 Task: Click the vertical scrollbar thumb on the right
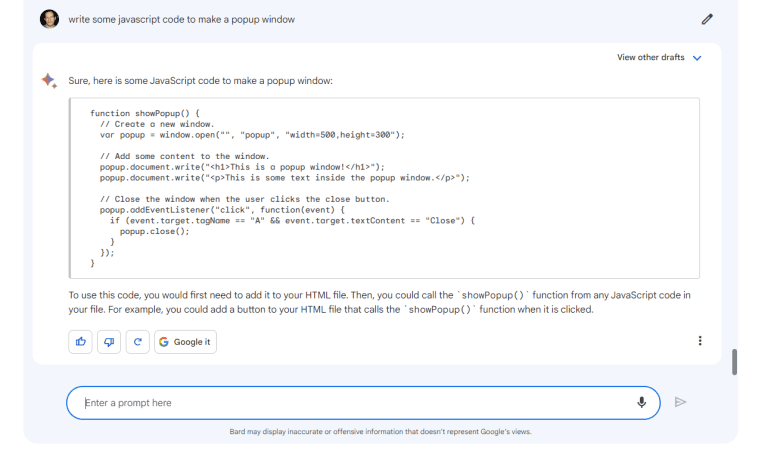click(x=735, y=362)
